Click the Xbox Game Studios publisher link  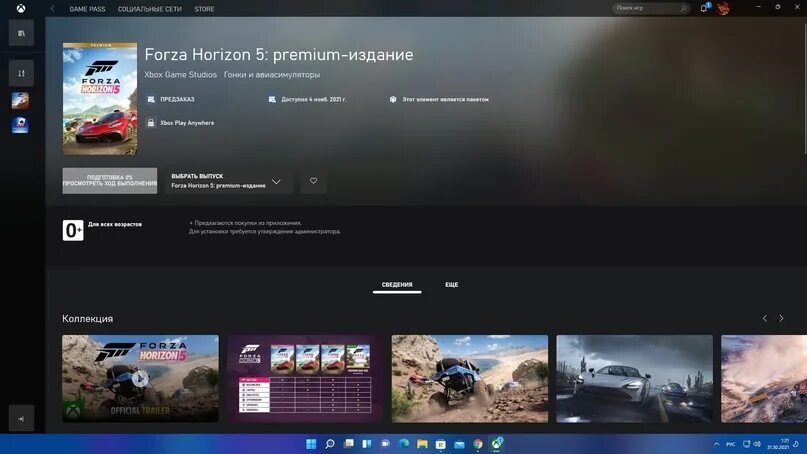click(181, 75)
